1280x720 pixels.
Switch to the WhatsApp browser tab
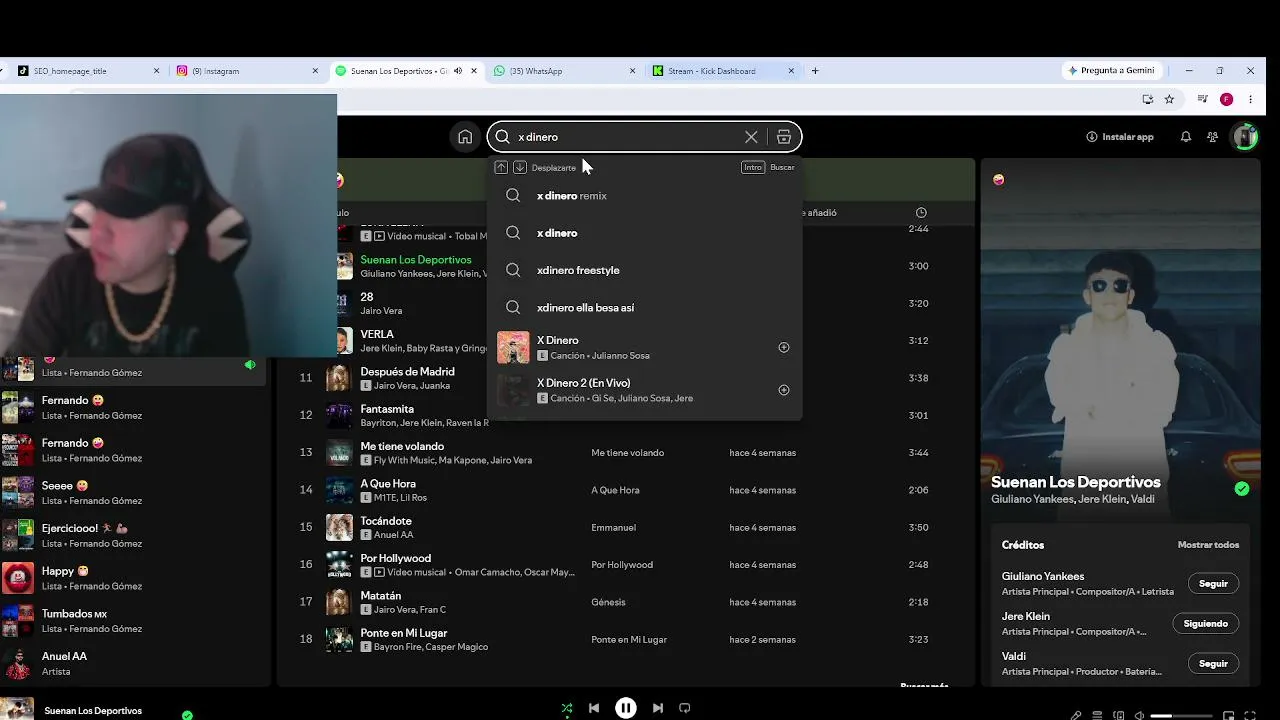coord(565,71)
